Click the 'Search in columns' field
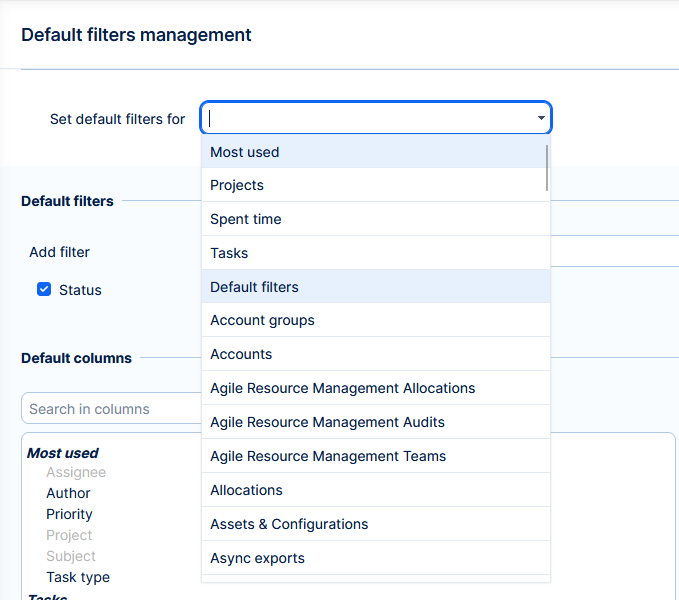This screenshot has height=600, width=679. pos(110,409)
